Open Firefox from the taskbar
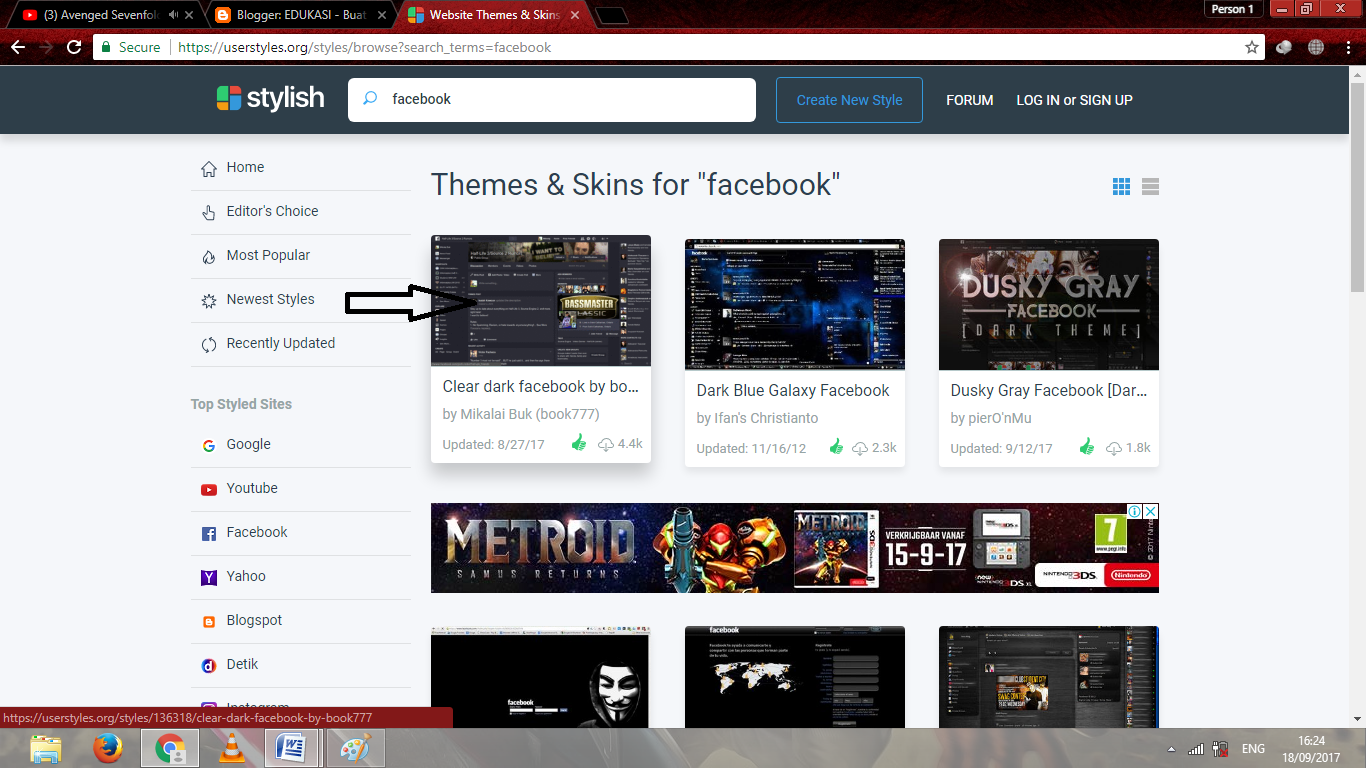Screen dimensions: 1366x768 (107, 748)
